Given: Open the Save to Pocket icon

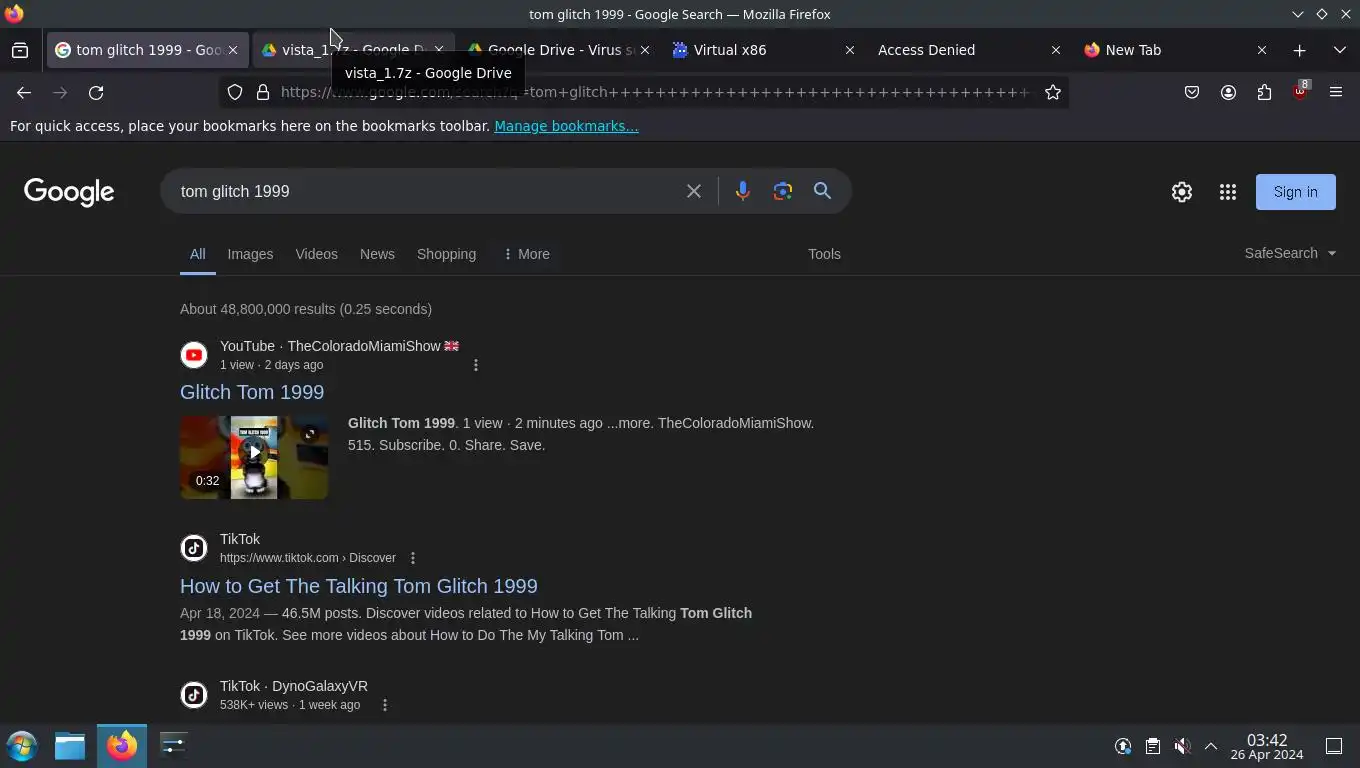Looking at the screenshot, I should (x=1192, y=92).
